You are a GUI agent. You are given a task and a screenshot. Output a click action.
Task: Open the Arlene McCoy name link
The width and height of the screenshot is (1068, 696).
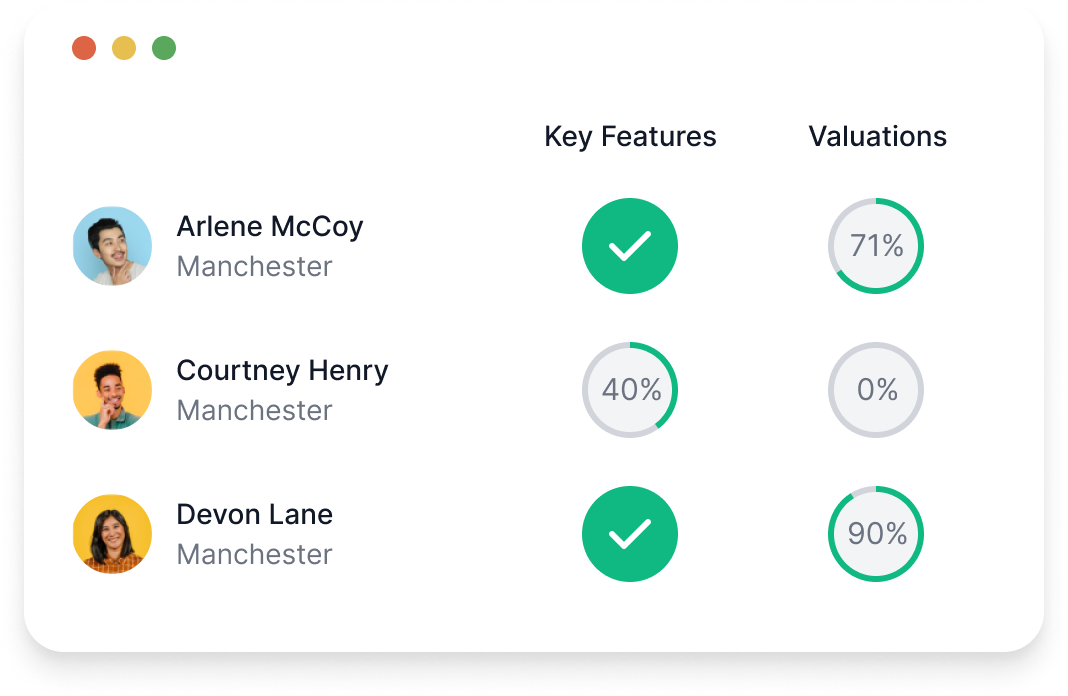(270, 227)
